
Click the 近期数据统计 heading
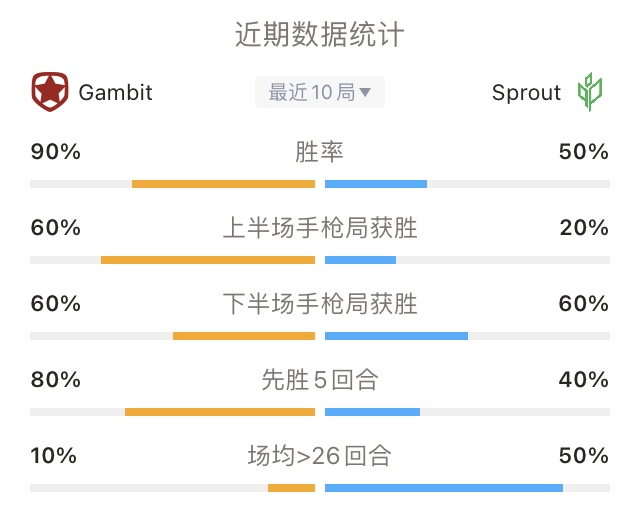tap(320, 34)
